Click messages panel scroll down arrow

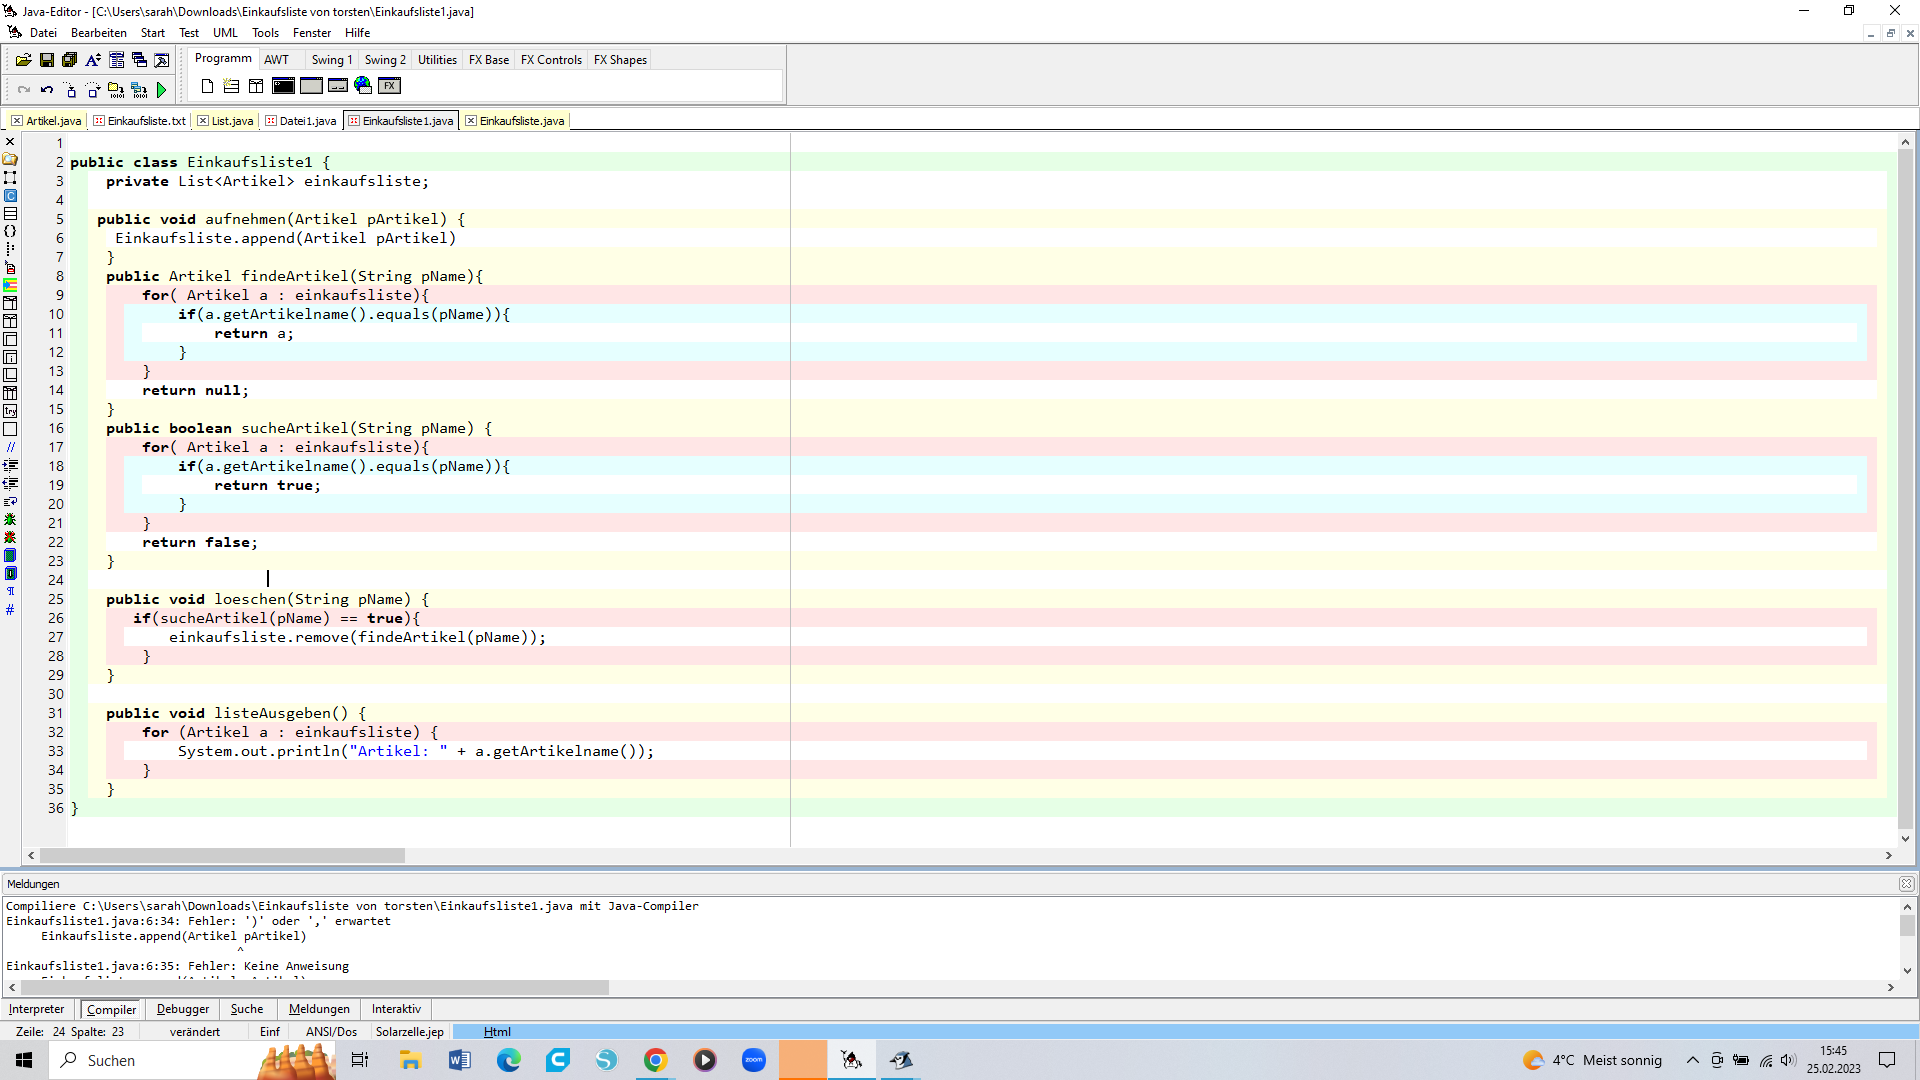pos(1907,970)
